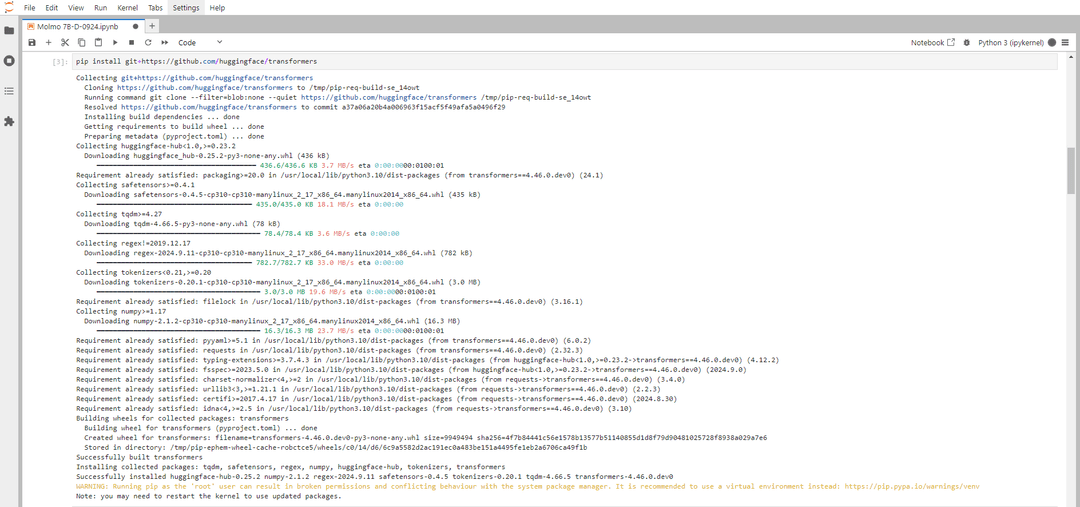Open the Help menu
The height and width of the screenshot is (507, 1080).
point(217,8)
